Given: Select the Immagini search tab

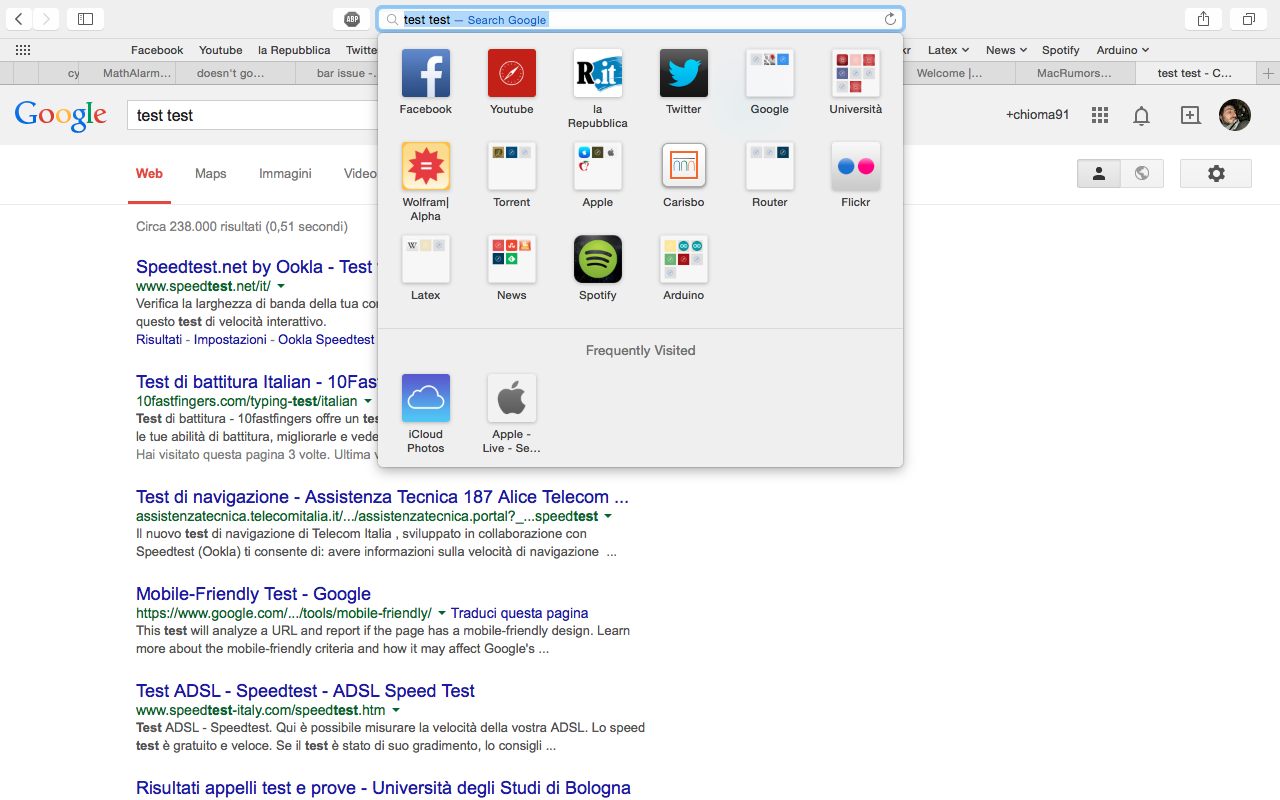Looking at the screenshot, I should (285, 174).
